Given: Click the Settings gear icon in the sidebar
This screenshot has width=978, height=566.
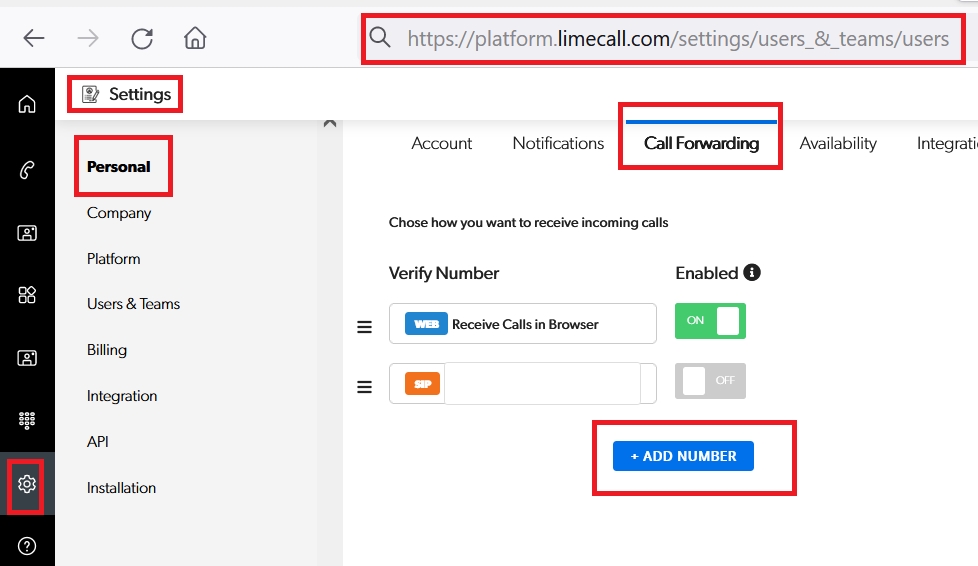Looking at the screenshot, I should tap(27, 484).
